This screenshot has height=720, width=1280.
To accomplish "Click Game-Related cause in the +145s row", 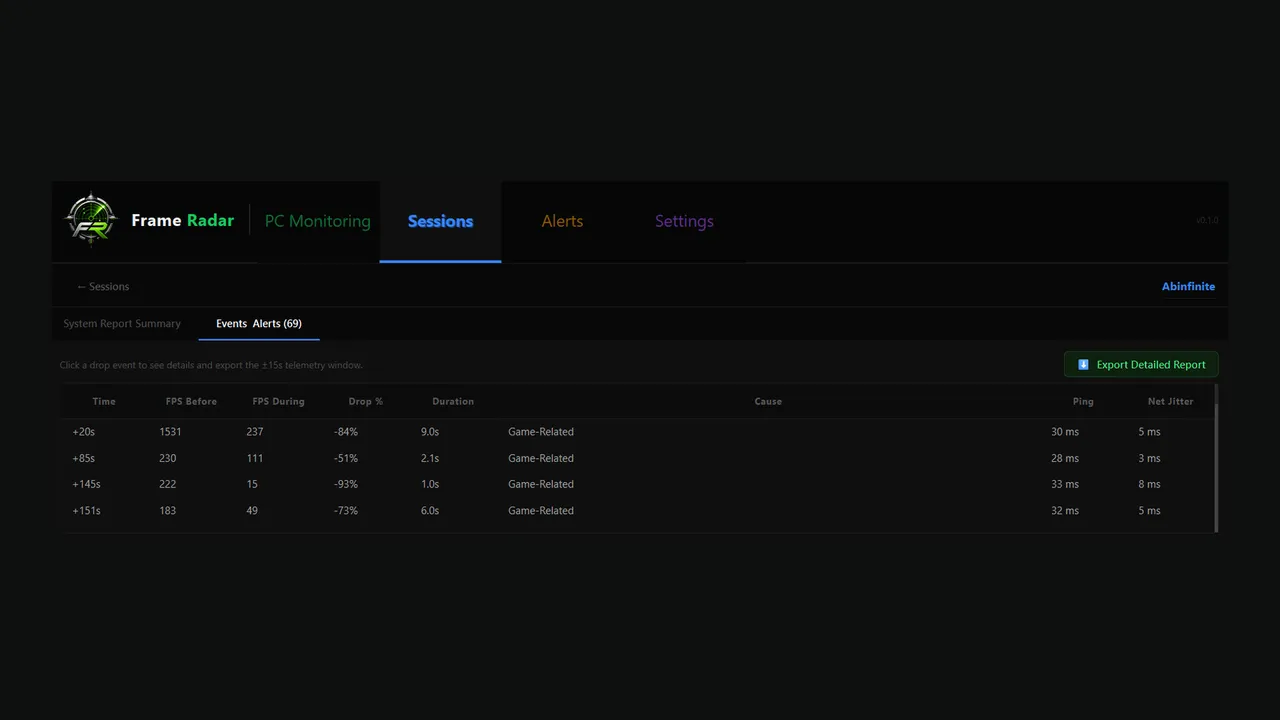I will pos(541,484).
